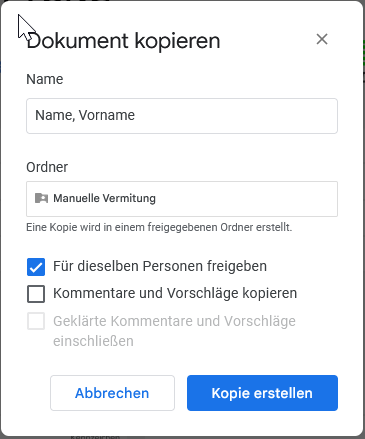Click the greyed Geklärte Kommentare und Vorschläge einschließen text

click(174, 331)
